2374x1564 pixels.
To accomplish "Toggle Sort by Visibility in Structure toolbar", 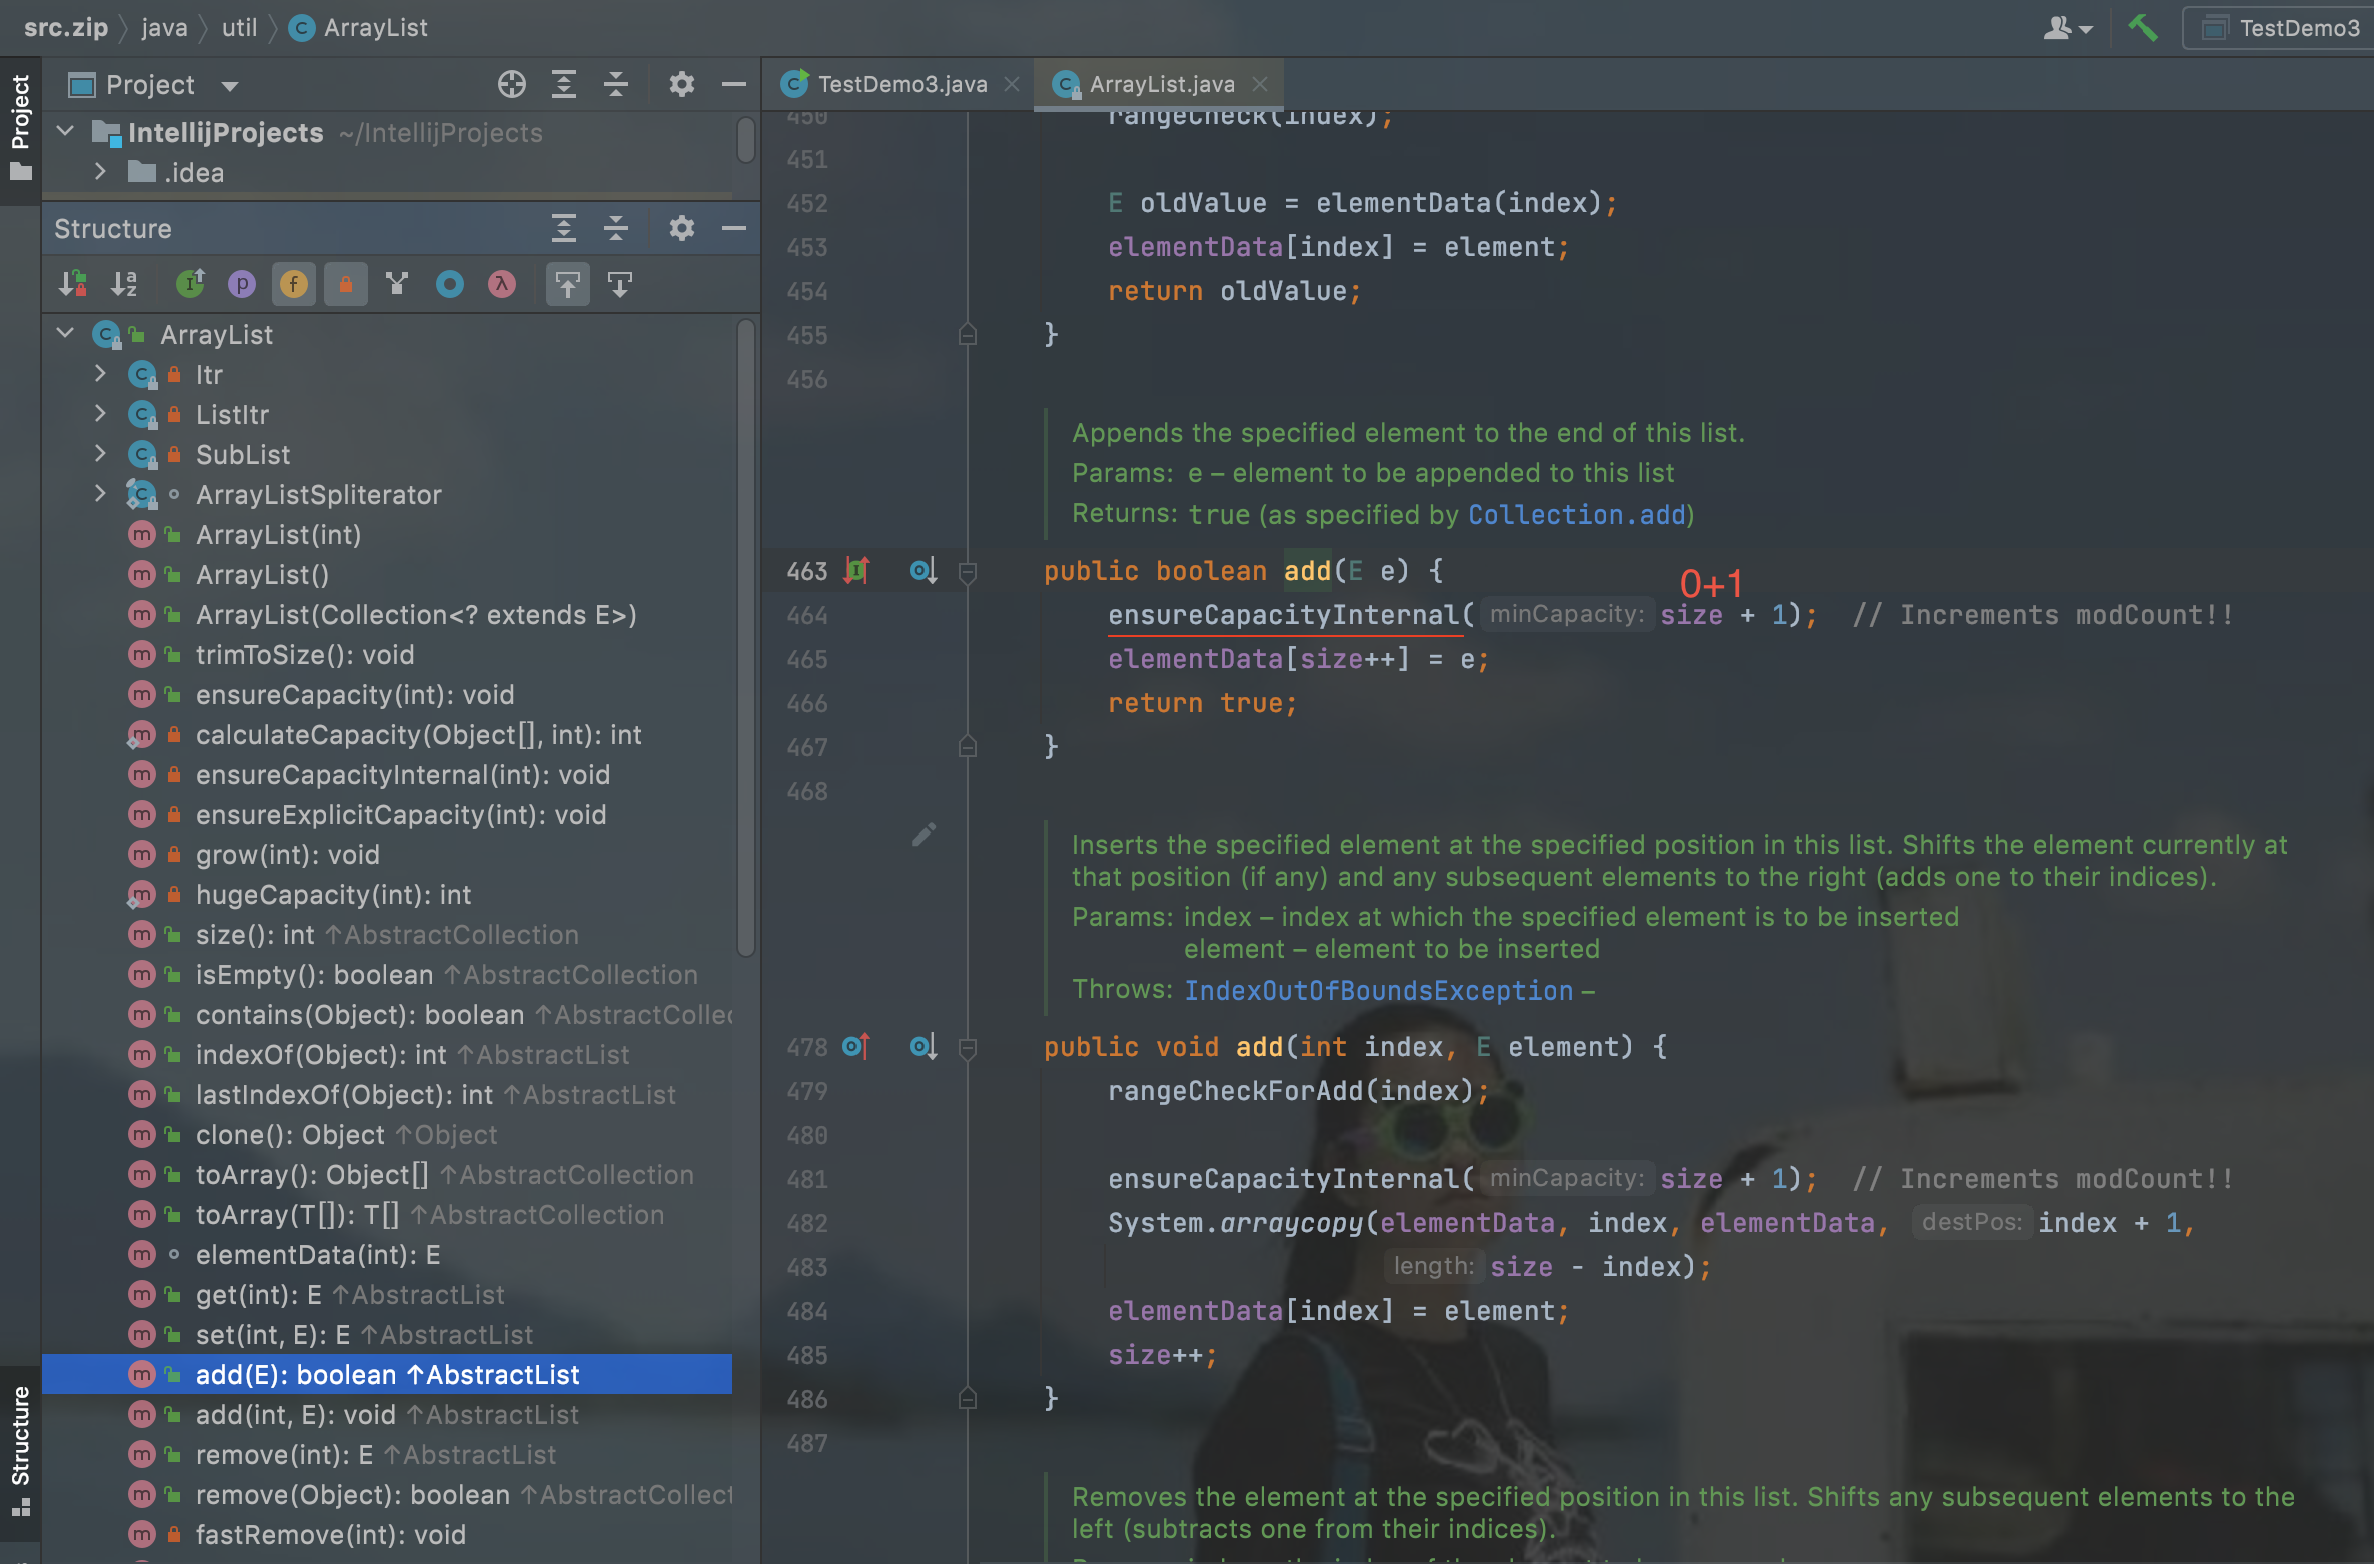I will (72, 285).
